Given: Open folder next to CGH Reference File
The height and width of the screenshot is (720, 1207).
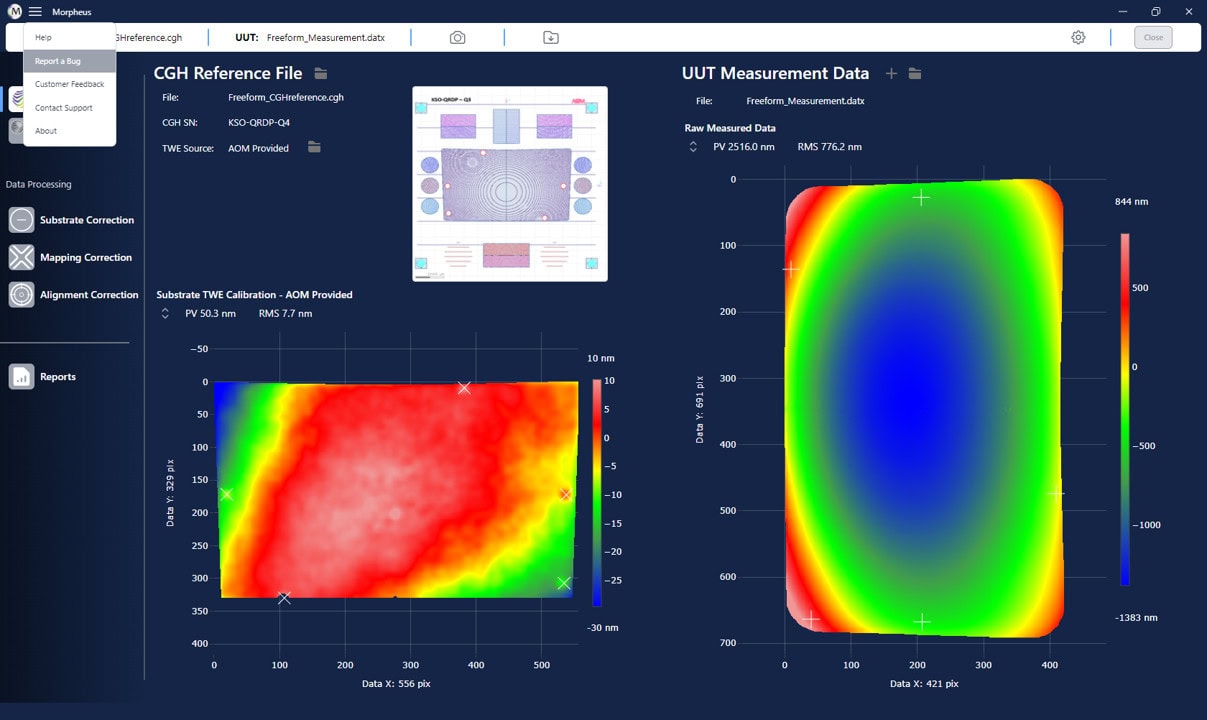Looking at the screenshot, I should [321, 73].
